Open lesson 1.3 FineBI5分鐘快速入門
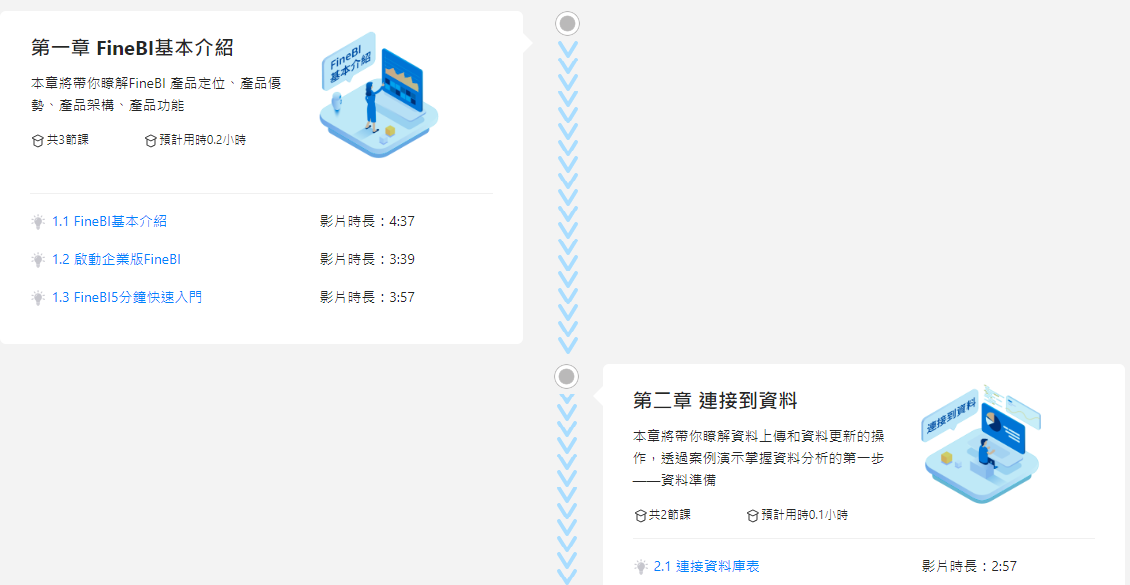 (127, 297)
